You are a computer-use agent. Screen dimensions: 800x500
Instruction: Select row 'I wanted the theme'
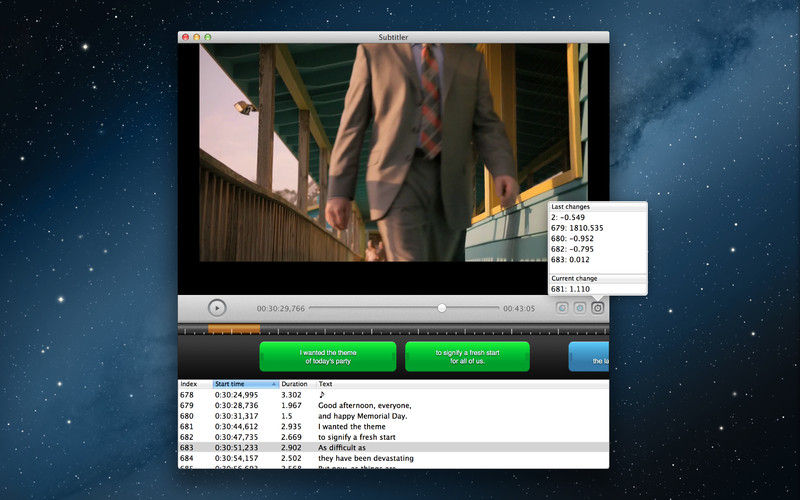tap(393, 427)
